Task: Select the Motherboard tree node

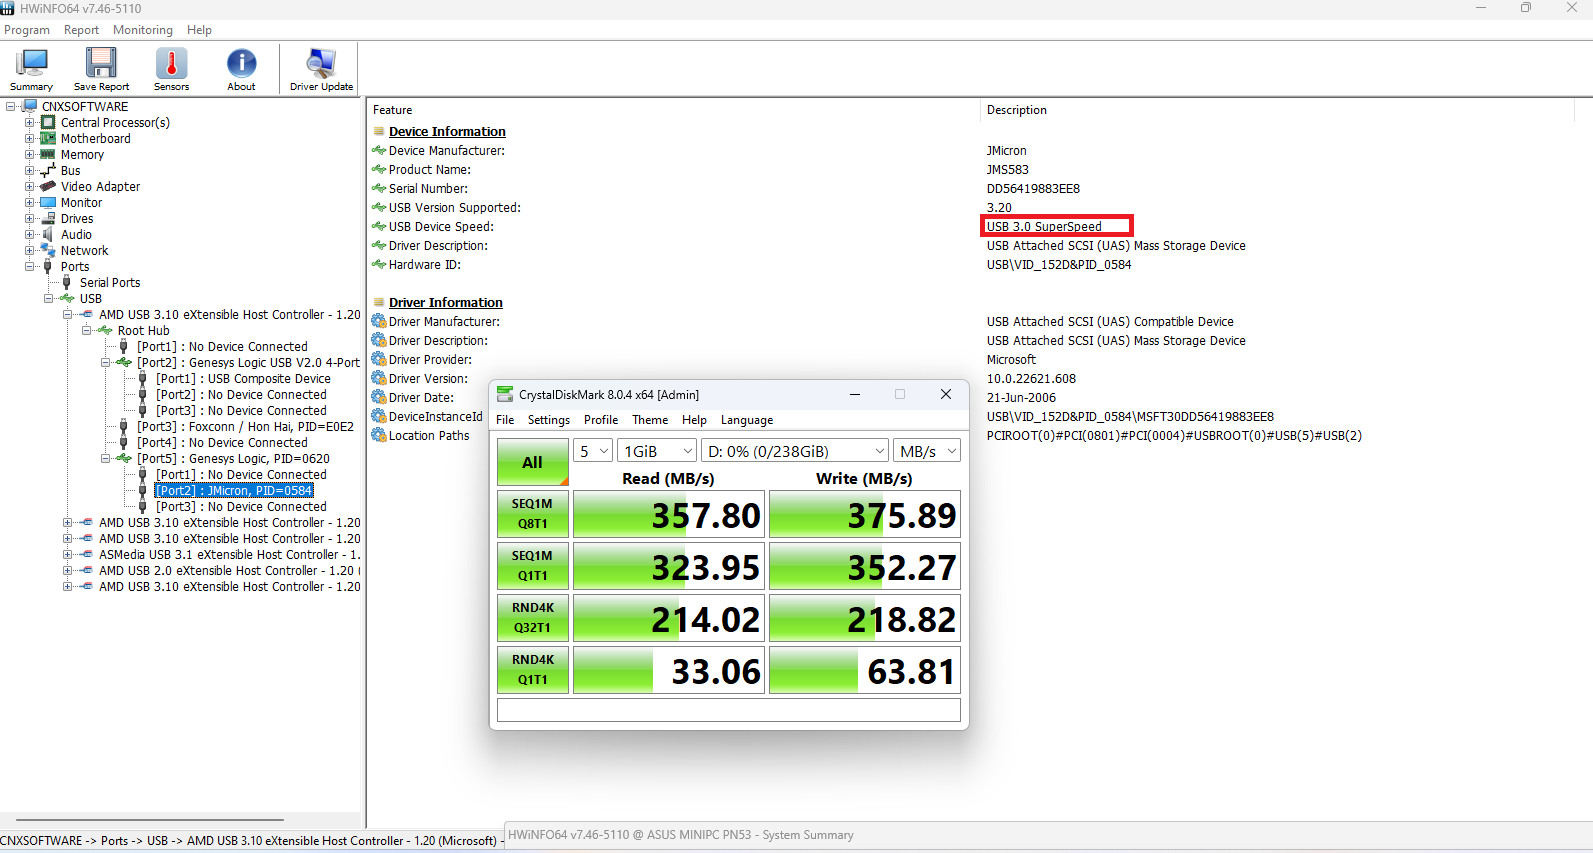Action: tap(95, 138)
